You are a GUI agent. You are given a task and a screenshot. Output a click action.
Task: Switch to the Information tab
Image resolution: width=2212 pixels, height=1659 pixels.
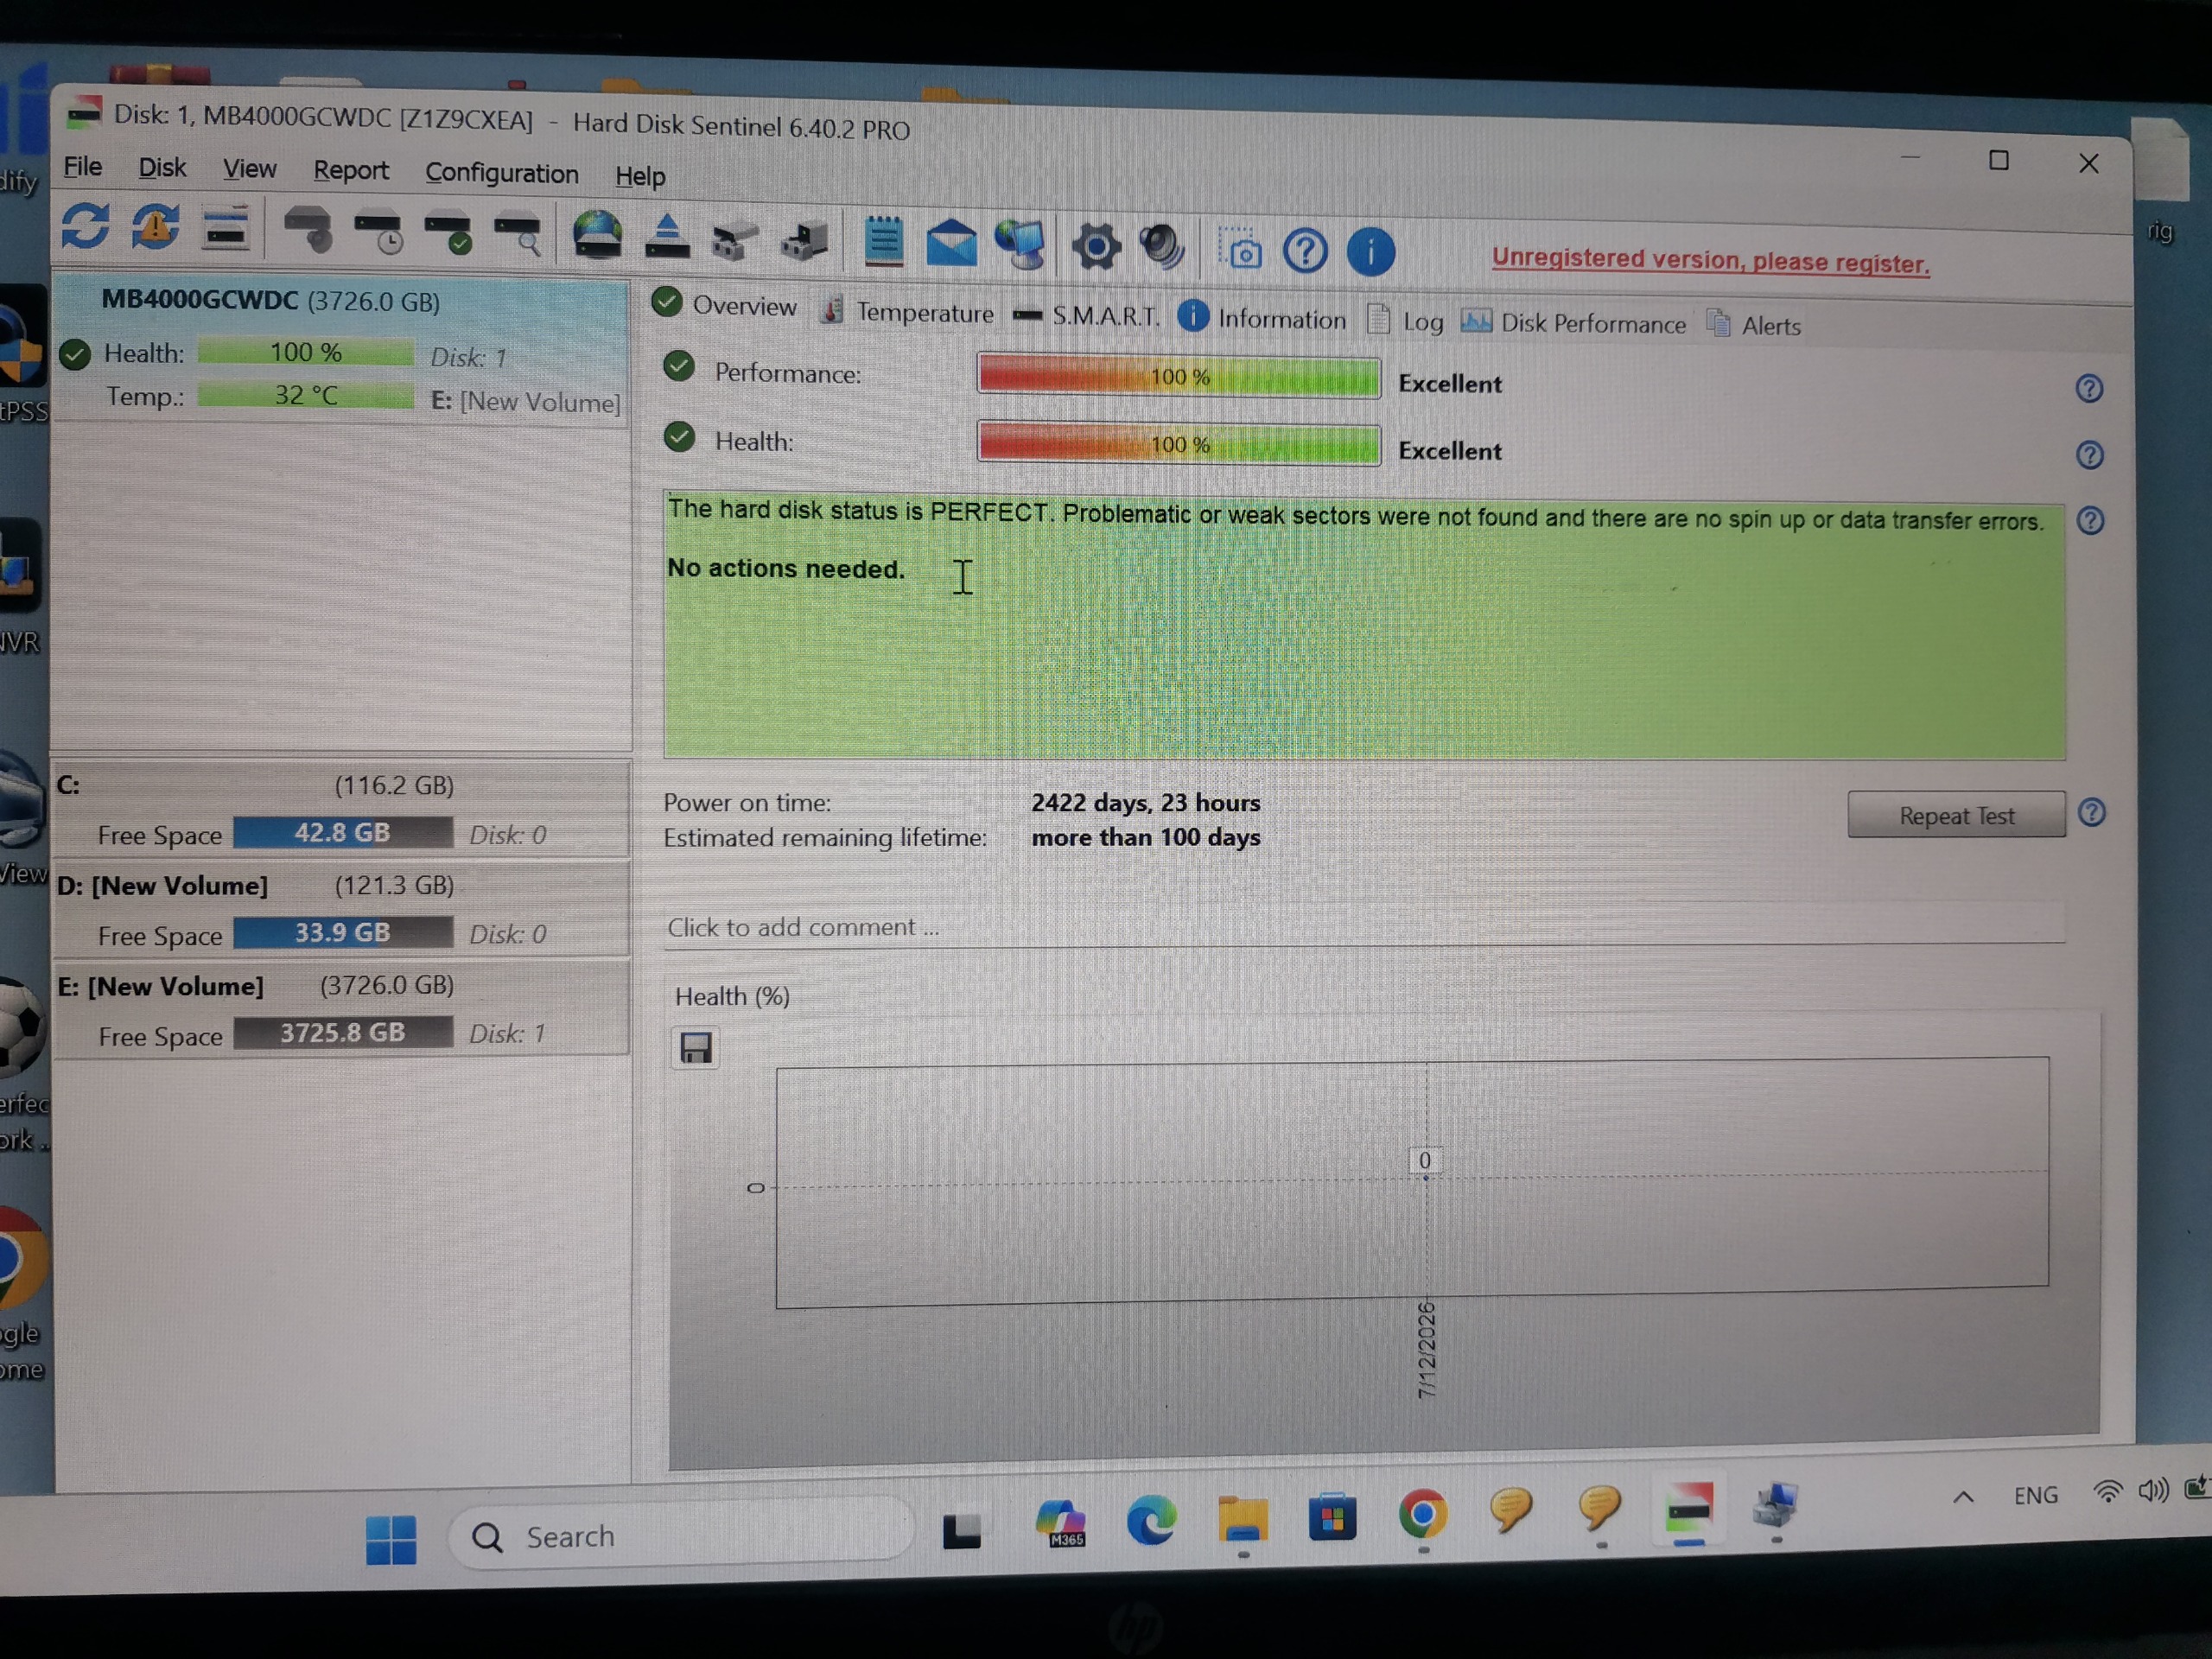1262,319
